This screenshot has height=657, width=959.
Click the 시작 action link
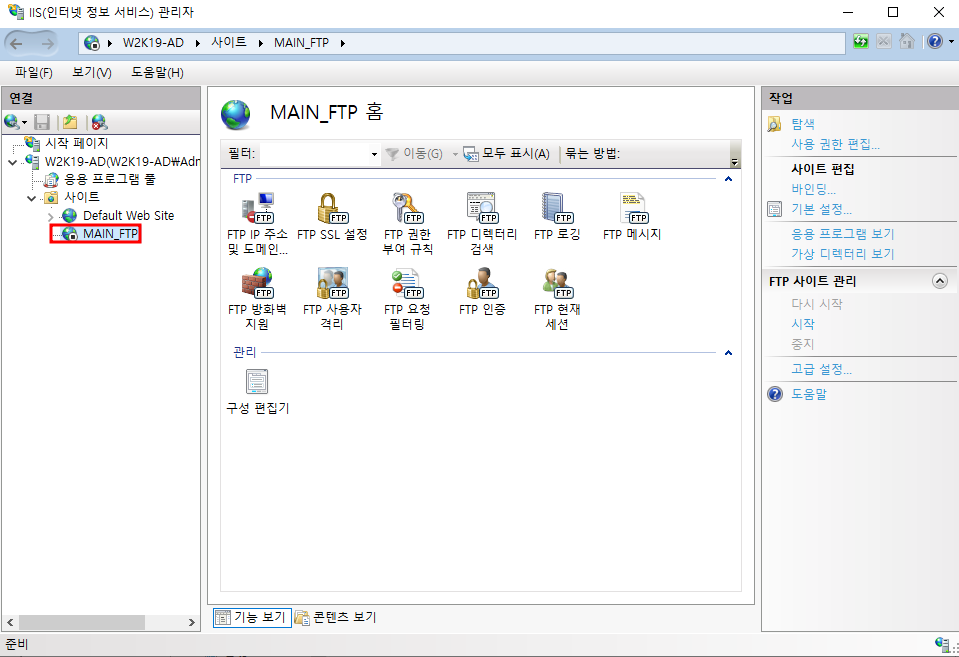coord(802,324)
